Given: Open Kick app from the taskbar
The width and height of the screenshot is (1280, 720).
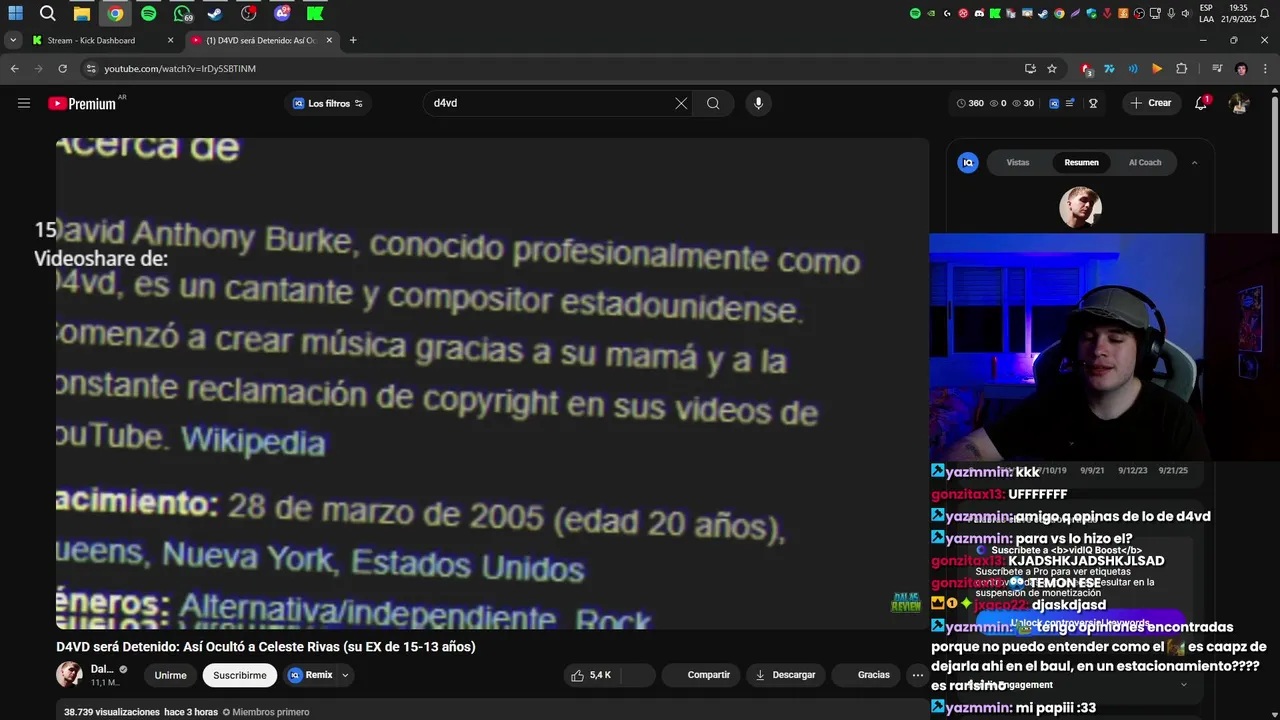Looking at the screenshot, I should pyautogui.click(x=315, y=14).
